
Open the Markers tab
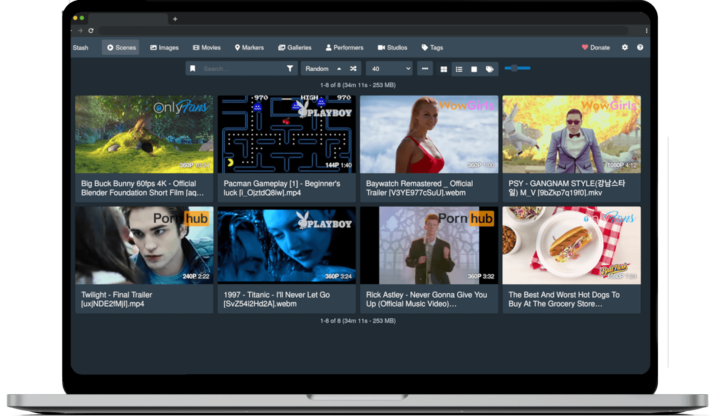tap(249, 47)
